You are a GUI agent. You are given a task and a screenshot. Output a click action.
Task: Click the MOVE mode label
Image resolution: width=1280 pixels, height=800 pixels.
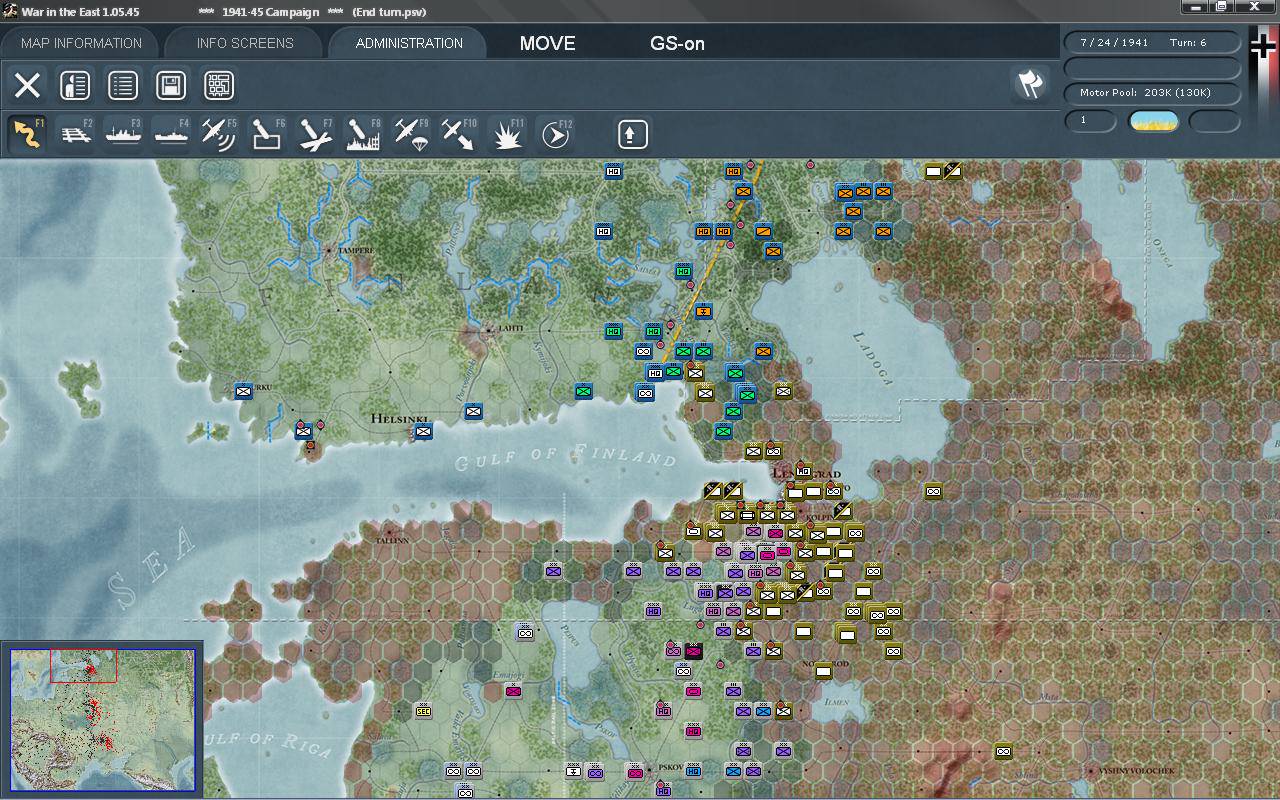coord(548,43)
